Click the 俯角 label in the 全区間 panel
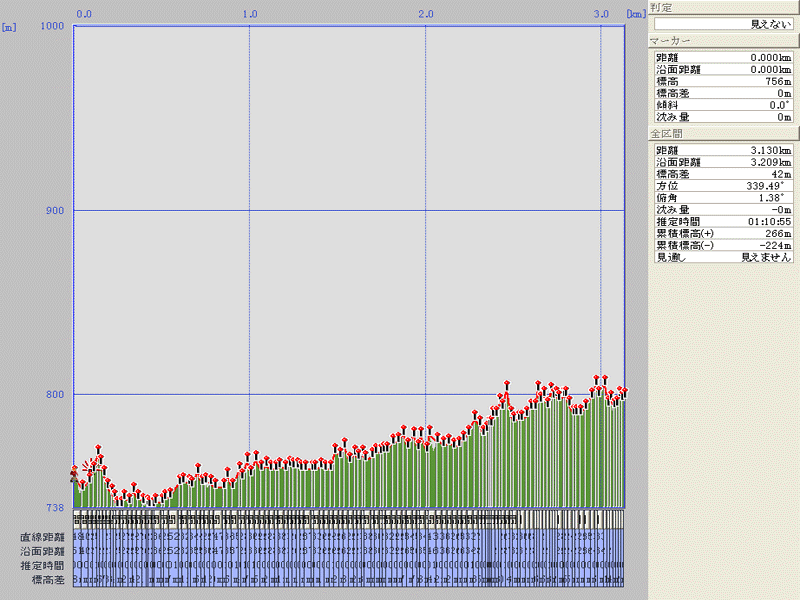Image resolution: width=800 pixels, height=600 pixels. point(667,197)
